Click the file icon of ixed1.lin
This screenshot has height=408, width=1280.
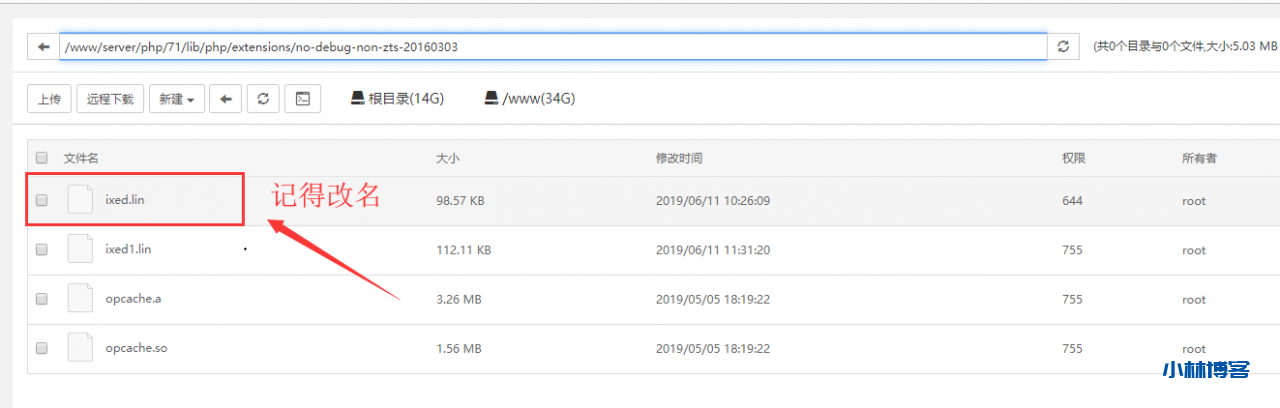coord(80,250)
